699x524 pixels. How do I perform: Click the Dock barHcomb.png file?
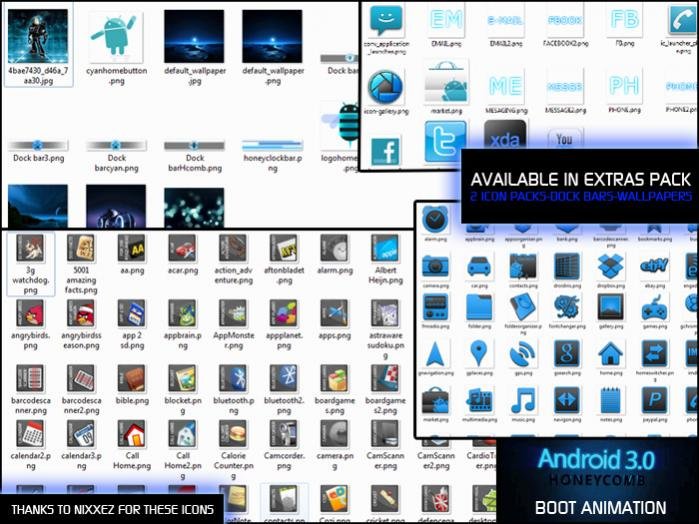(194, 145)
